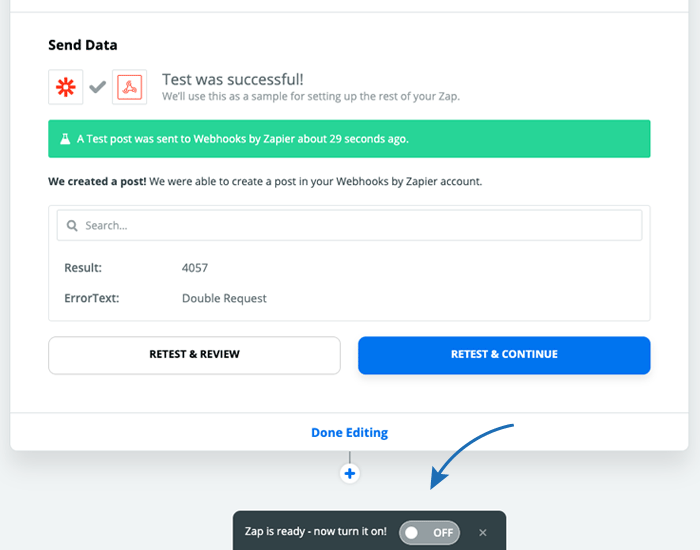The height and width of the screenshot is (550, 700).
Task: Click the Retest & Continue button
Action: point(504,355)
